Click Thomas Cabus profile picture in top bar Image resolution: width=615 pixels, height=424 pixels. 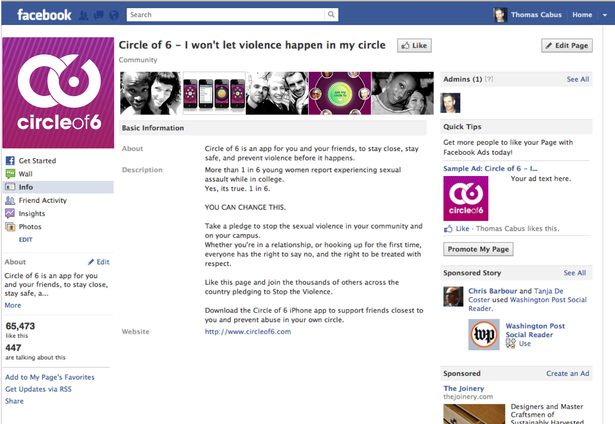click(500, 15)
